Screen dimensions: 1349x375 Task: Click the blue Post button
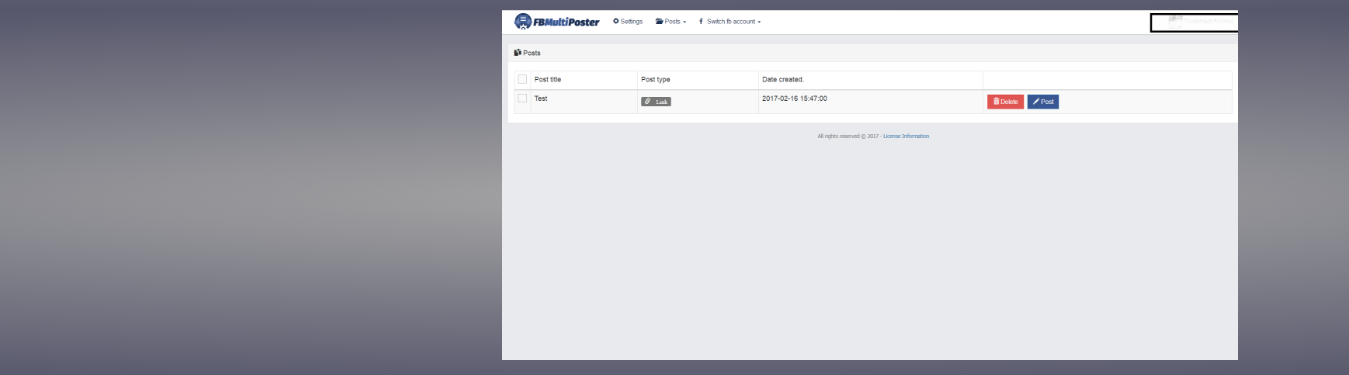click(x=1043, y=101)
